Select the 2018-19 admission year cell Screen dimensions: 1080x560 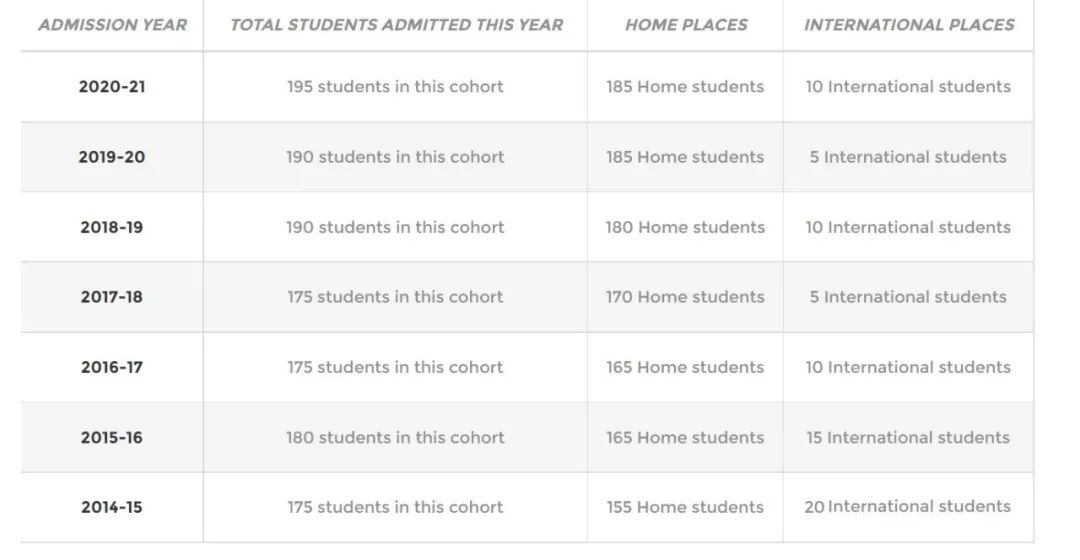[x=112, y=227]
